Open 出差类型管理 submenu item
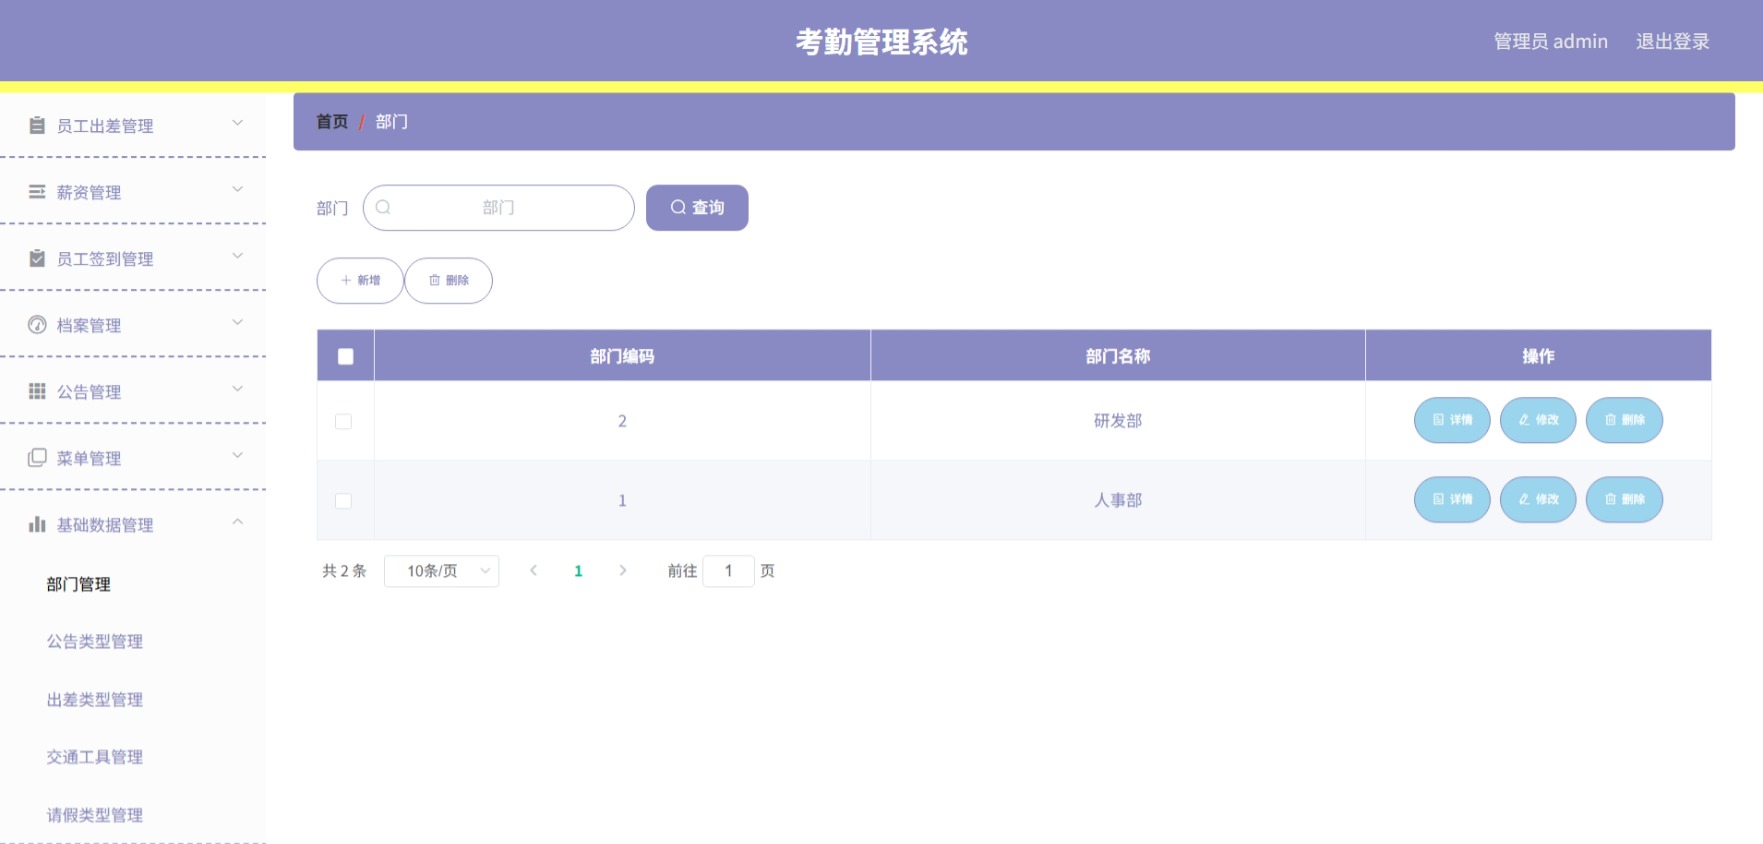 click(x=95, y=700)
